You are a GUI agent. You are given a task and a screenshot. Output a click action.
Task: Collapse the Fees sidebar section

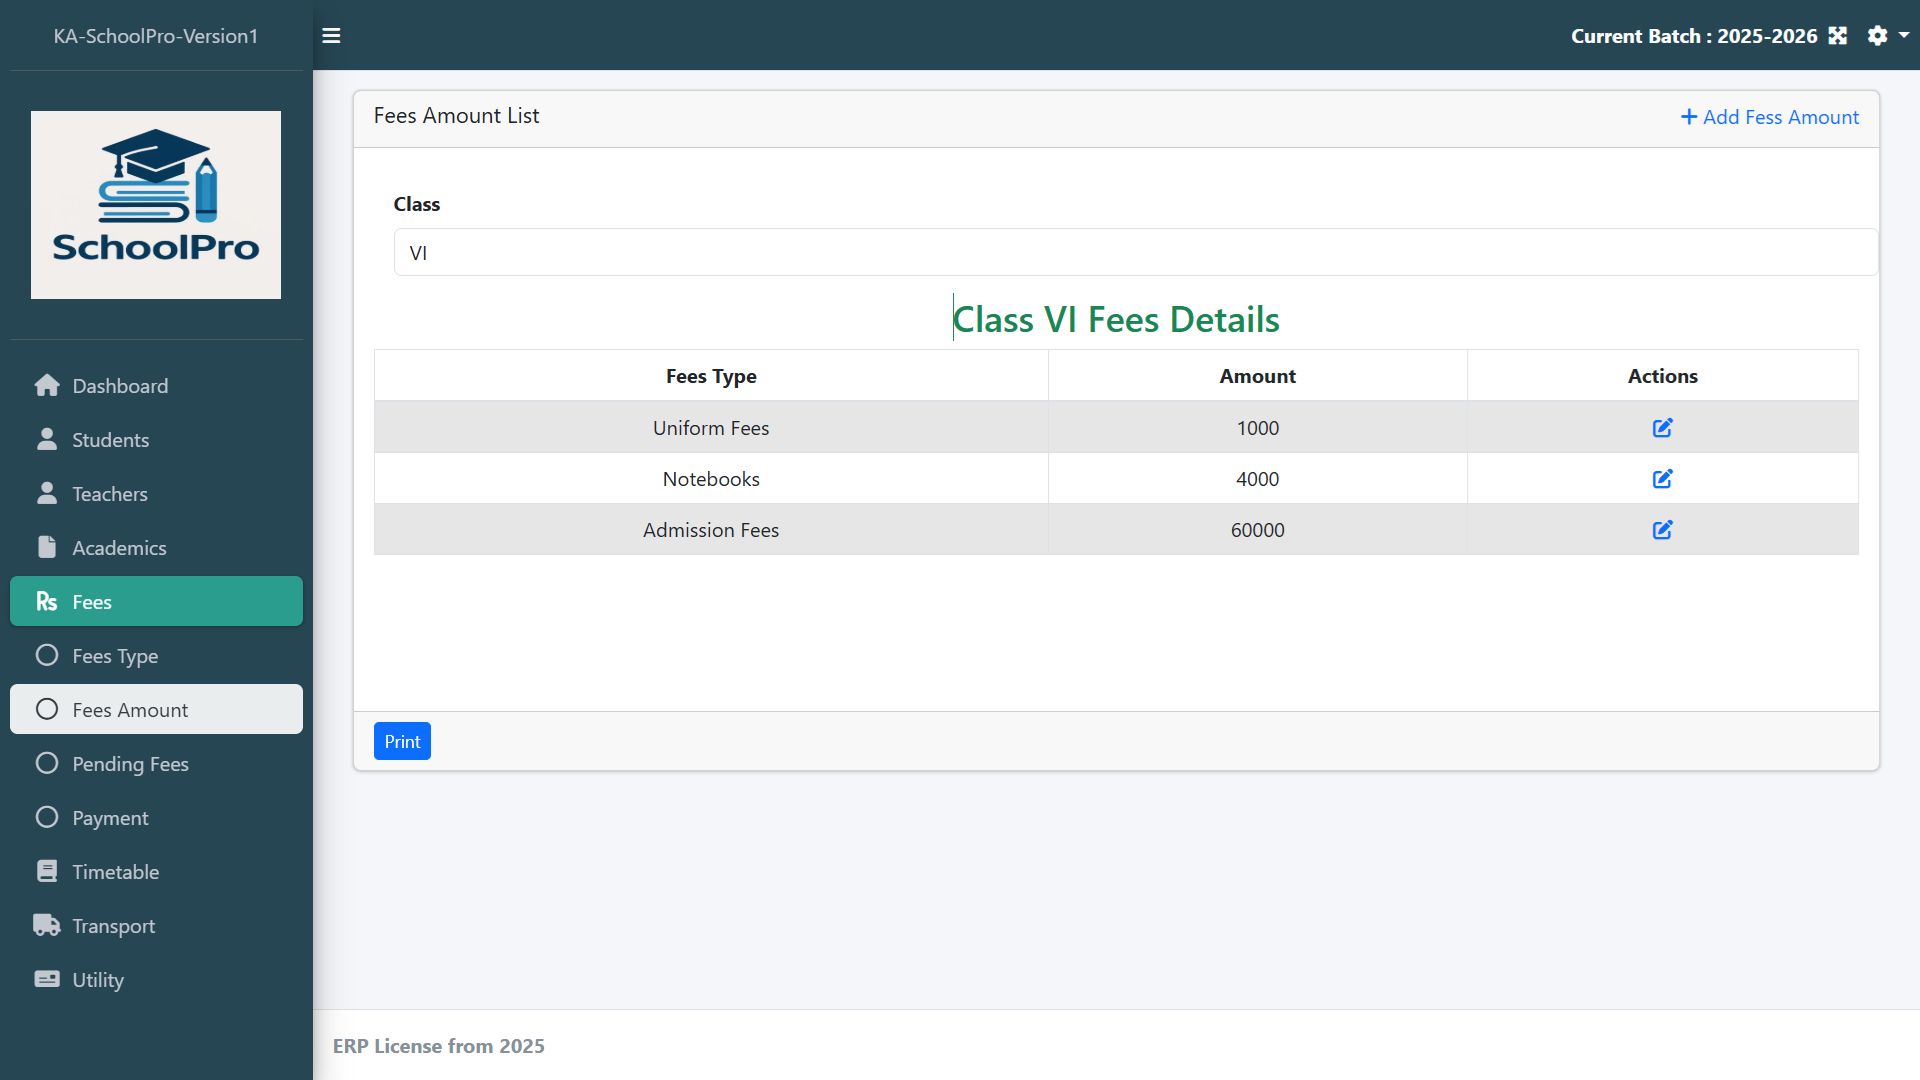pyautogui.click(x=156, y=602)
